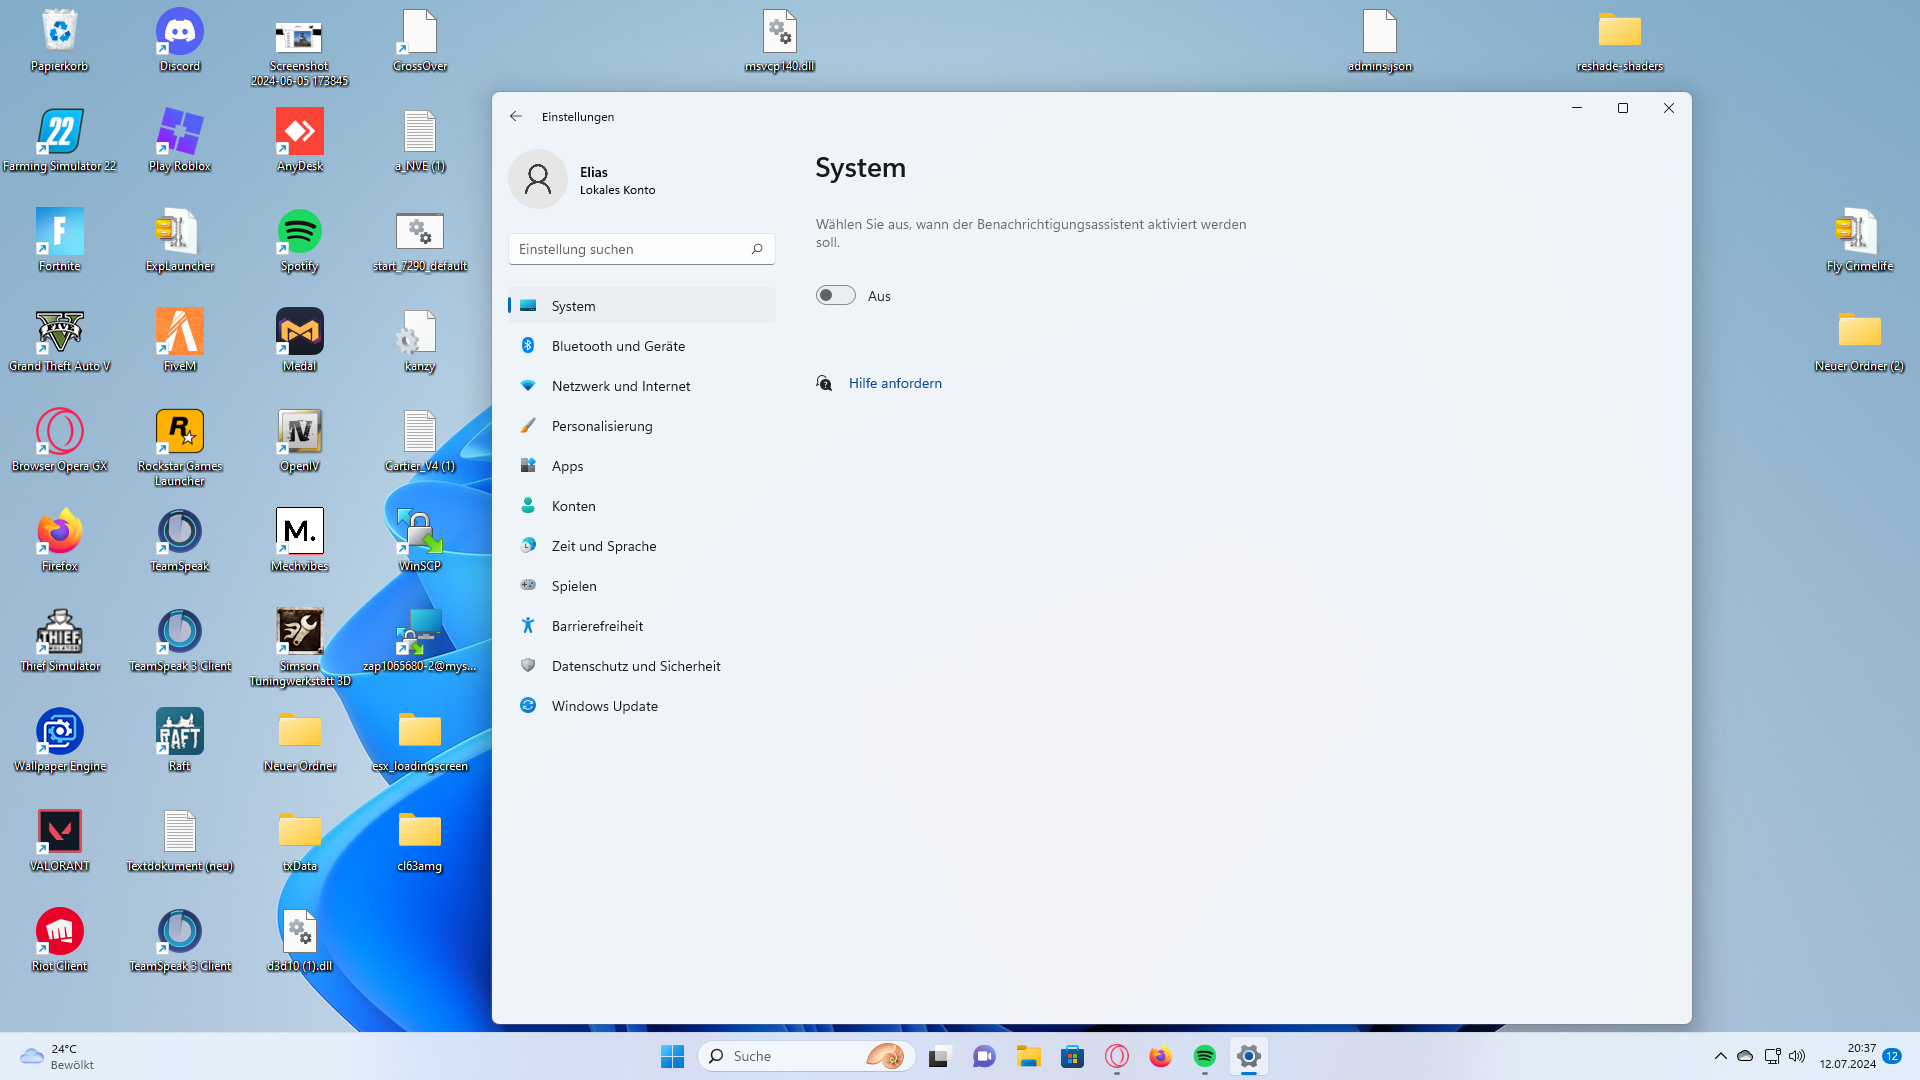Click the Spotify icon in taskbar
The image size is (1920, 1080).
coord(1204,1056)
